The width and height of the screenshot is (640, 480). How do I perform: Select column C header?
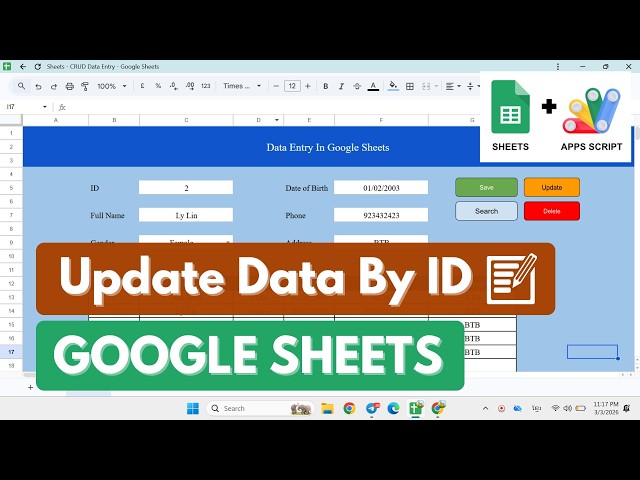(x=186, y=120)
